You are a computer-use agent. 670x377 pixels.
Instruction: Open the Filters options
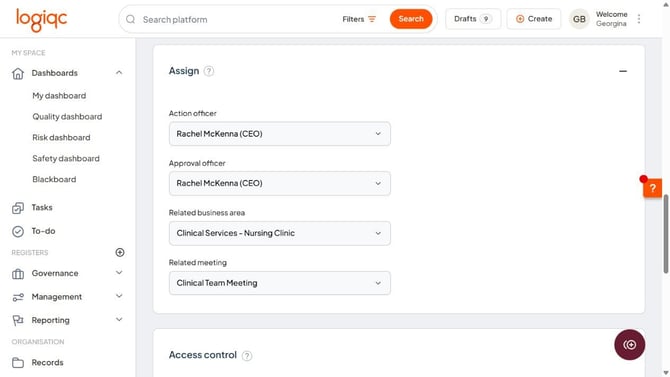point(359,19)
